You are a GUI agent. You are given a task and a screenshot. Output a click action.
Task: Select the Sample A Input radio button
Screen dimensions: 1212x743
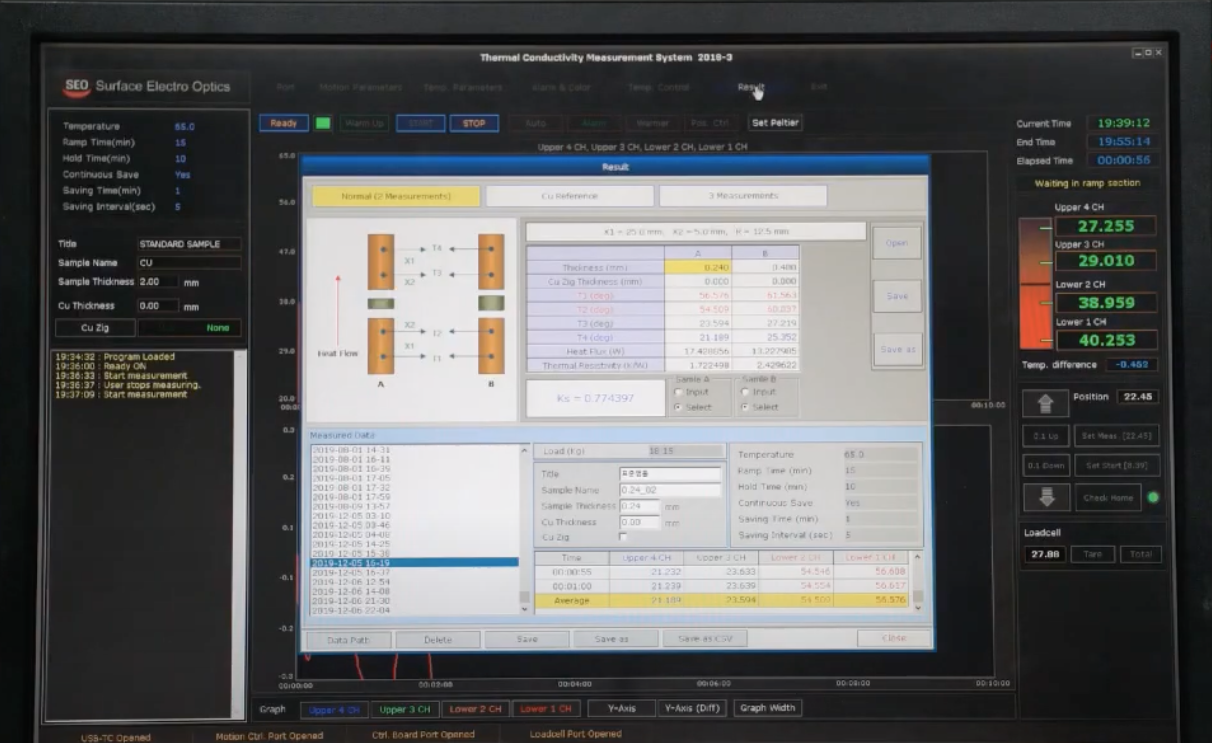(x=678, y=392)
